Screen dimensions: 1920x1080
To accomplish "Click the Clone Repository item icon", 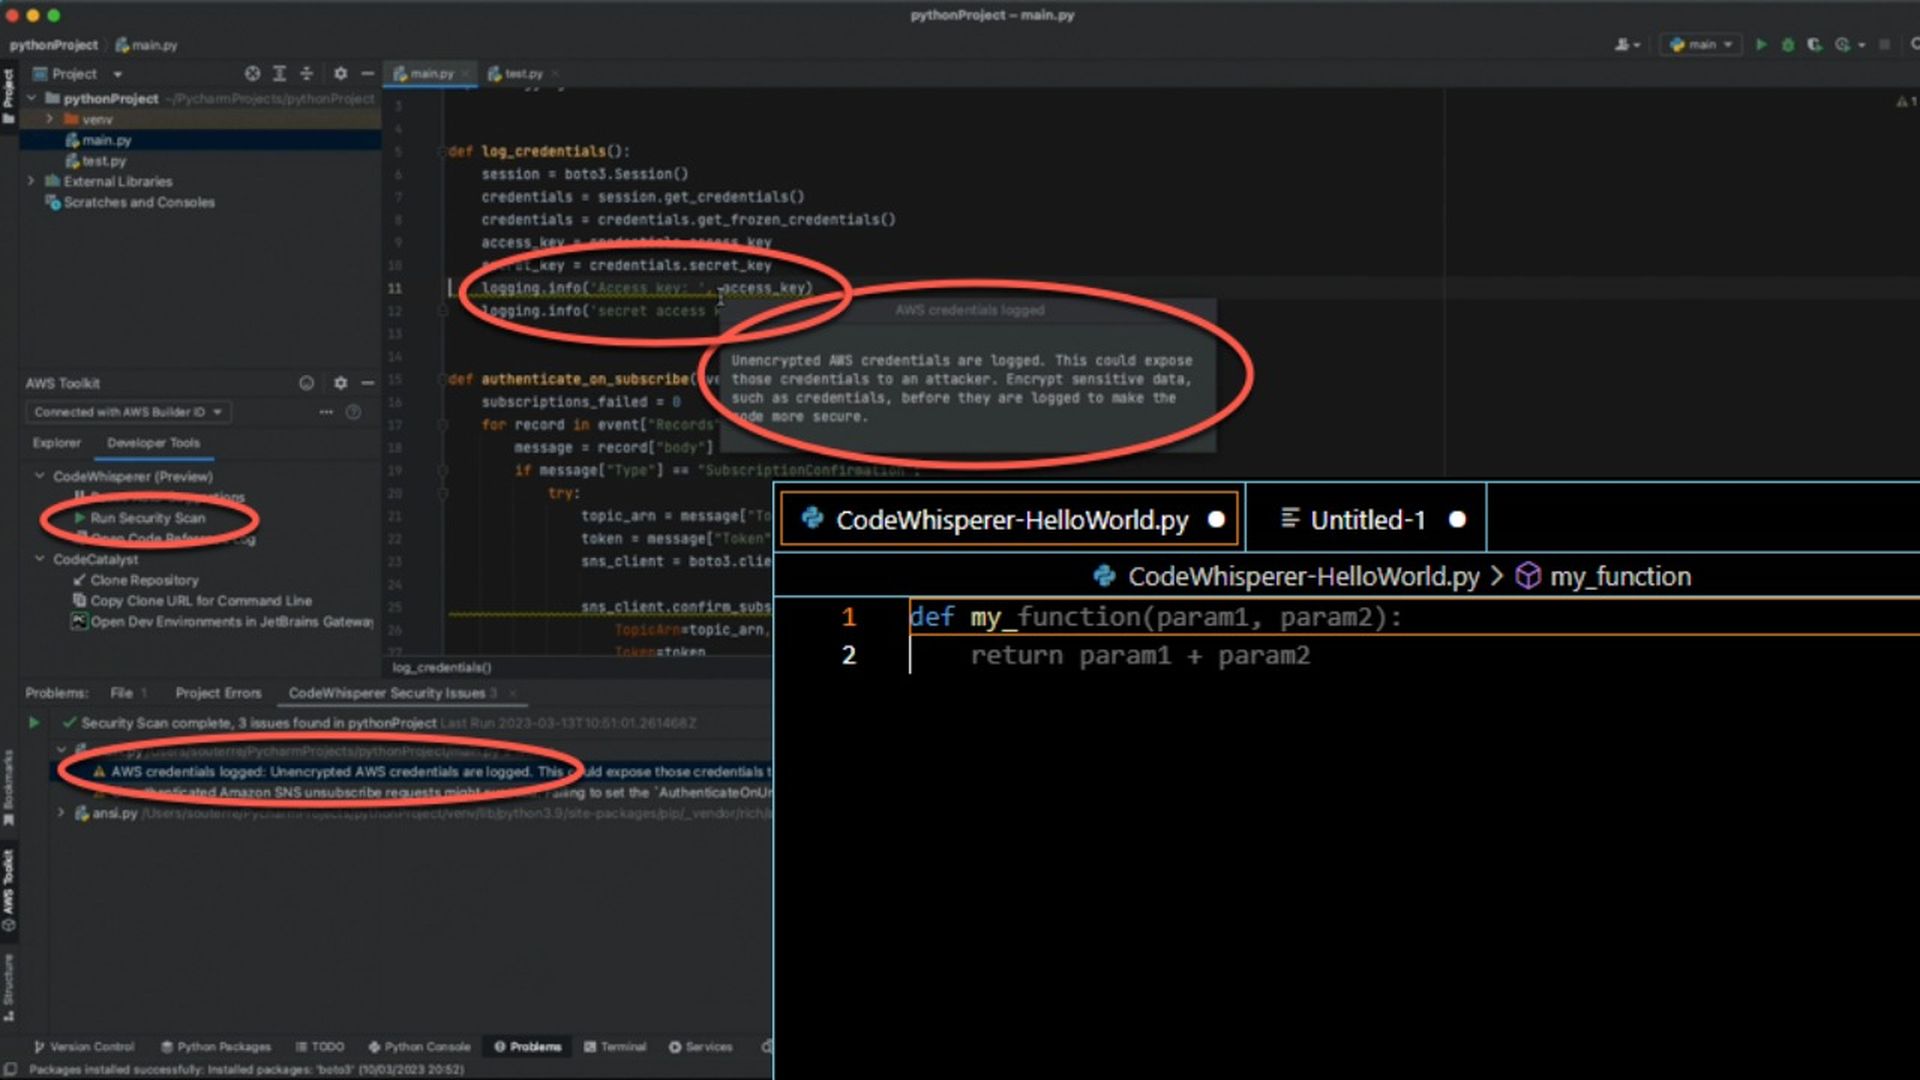I will [x=79, y=580].
